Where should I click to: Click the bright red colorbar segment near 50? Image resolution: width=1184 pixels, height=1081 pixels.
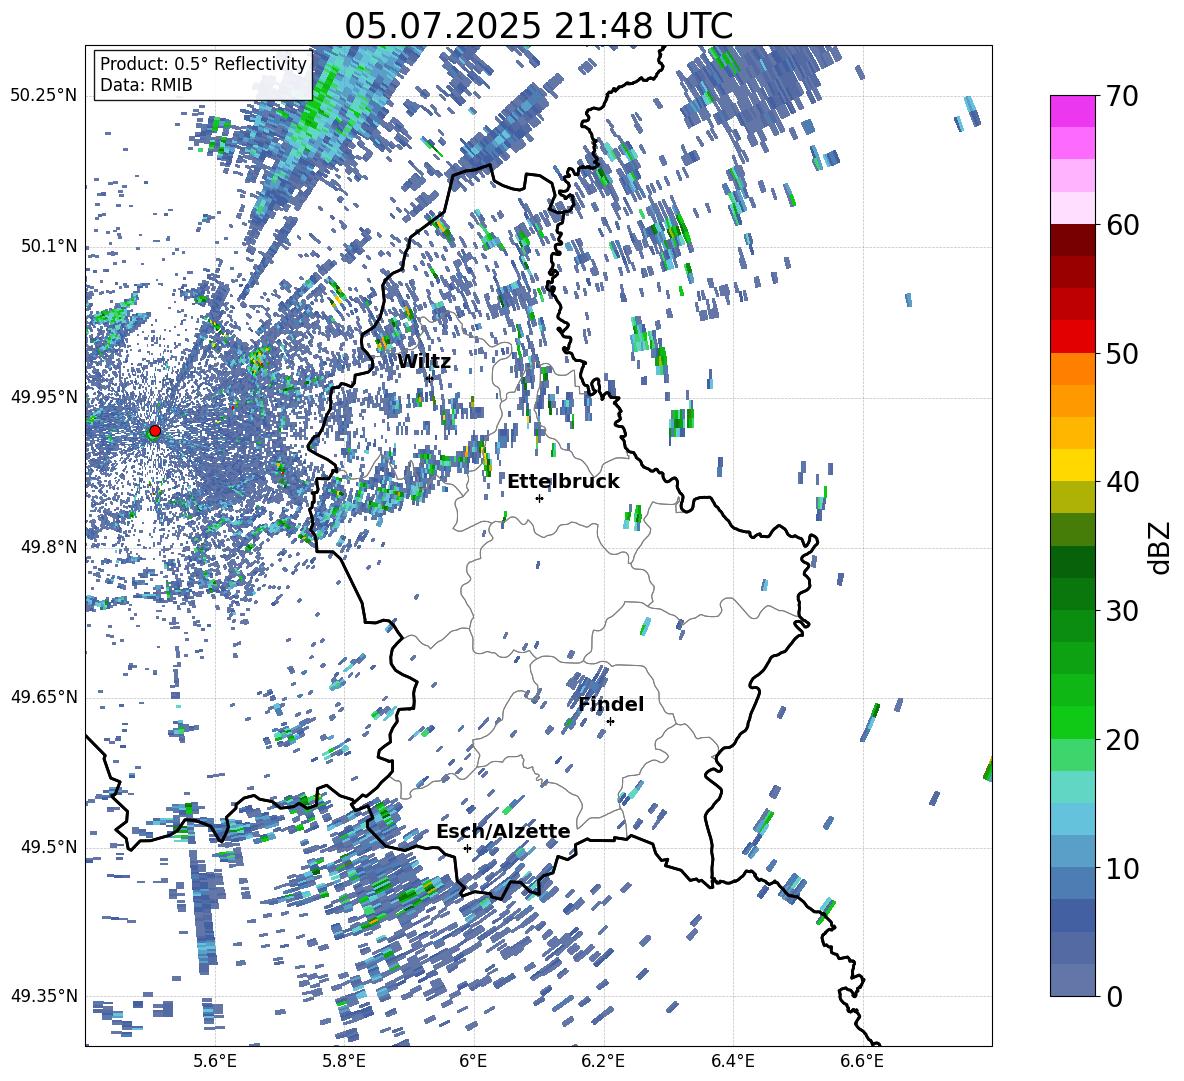click(1072, 337)
